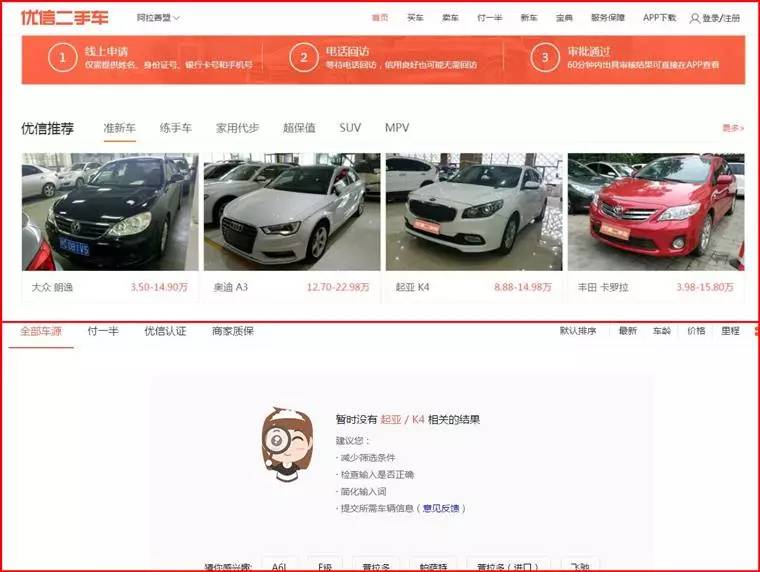Click the 减少筛选条件 suggestion text
The width and height of the screenshot is (760, 572).
(x=367, y=458)
